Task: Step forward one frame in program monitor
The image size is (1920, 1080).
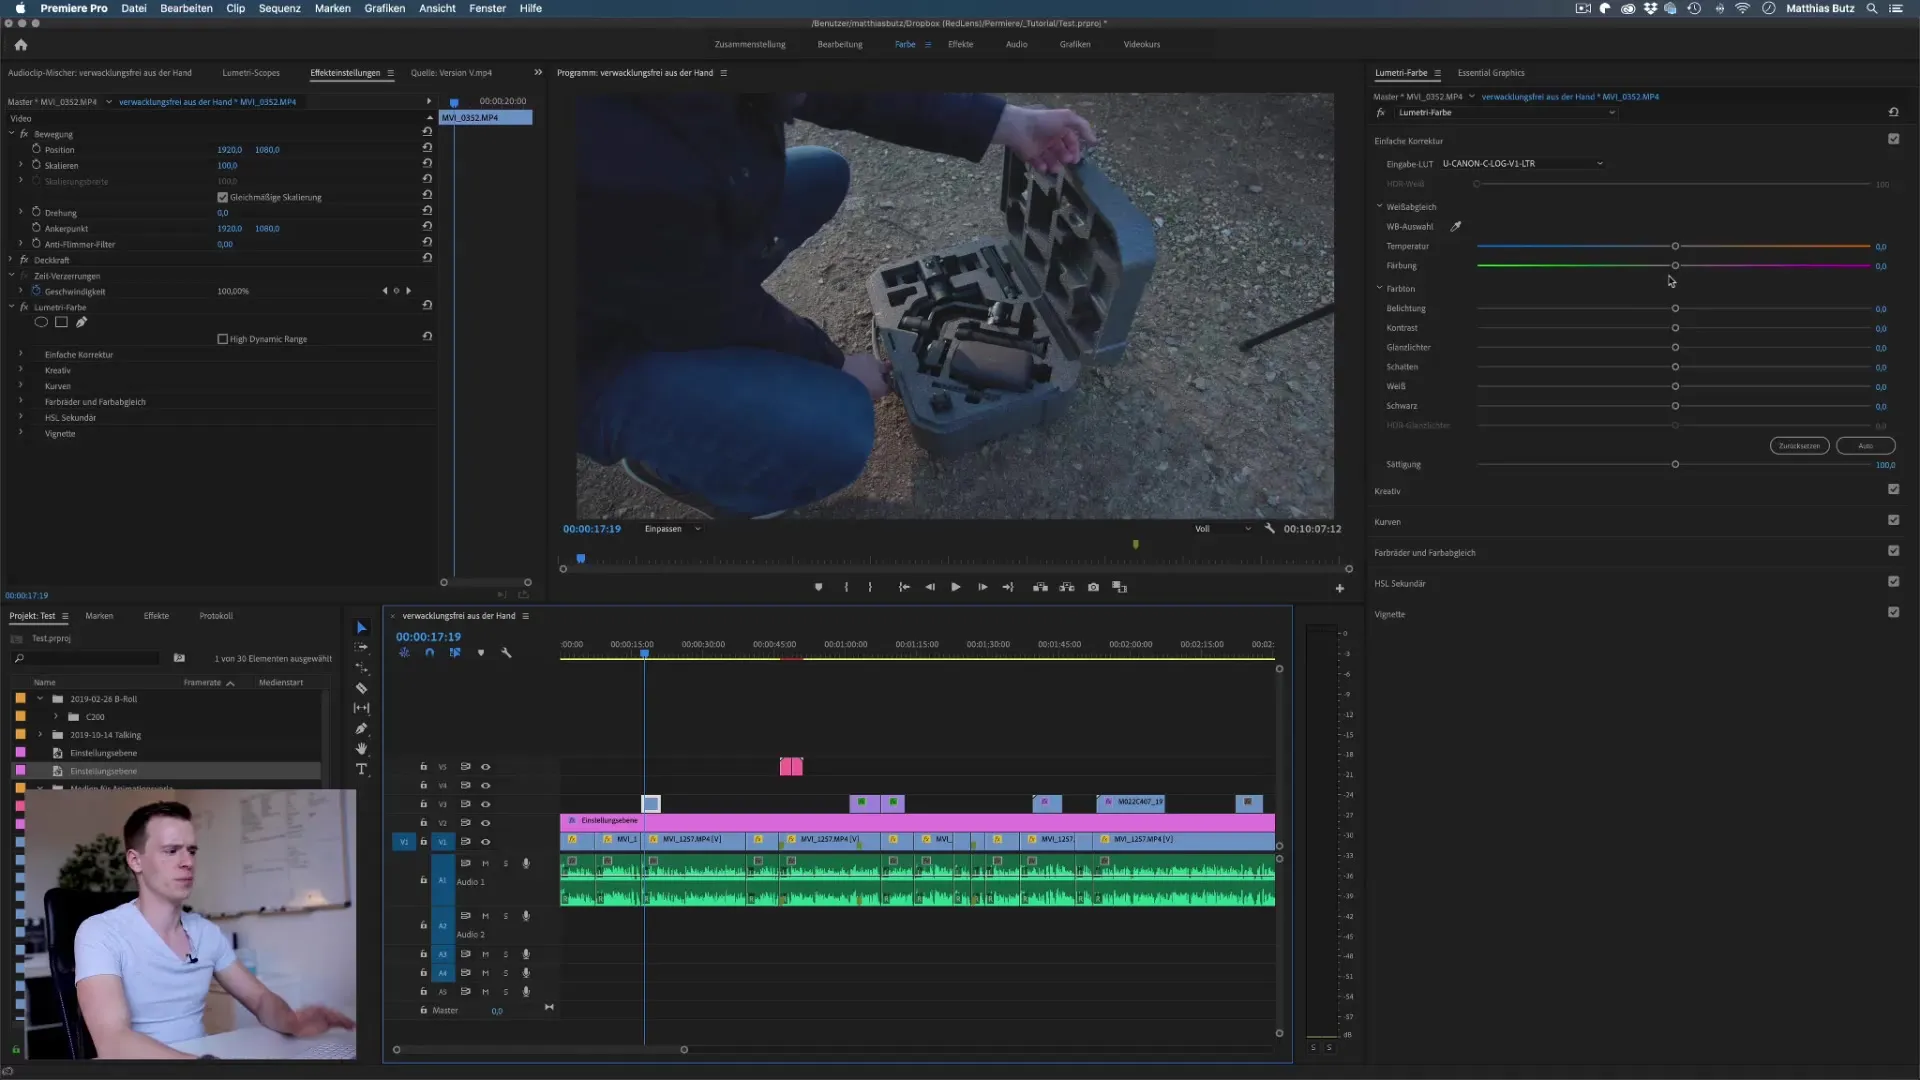Action: tap(982, 587)
